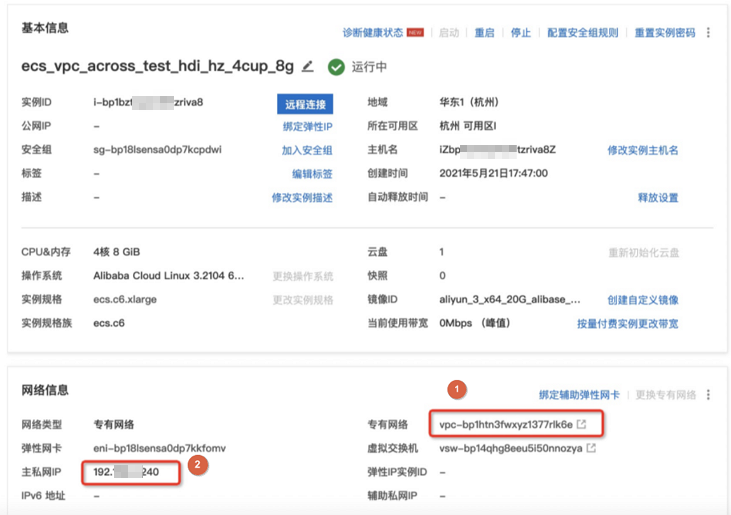731x515 pixels.
Task: Click 绑定辅助弹性网卡 link
Action: tap(579, 395)
